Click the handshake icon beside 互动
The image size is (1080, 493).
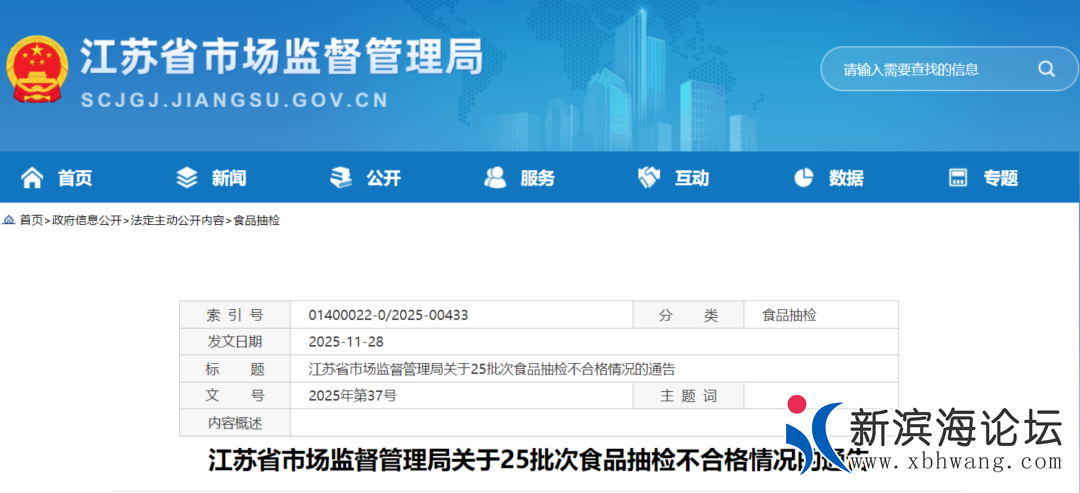[x=649, y=178]
